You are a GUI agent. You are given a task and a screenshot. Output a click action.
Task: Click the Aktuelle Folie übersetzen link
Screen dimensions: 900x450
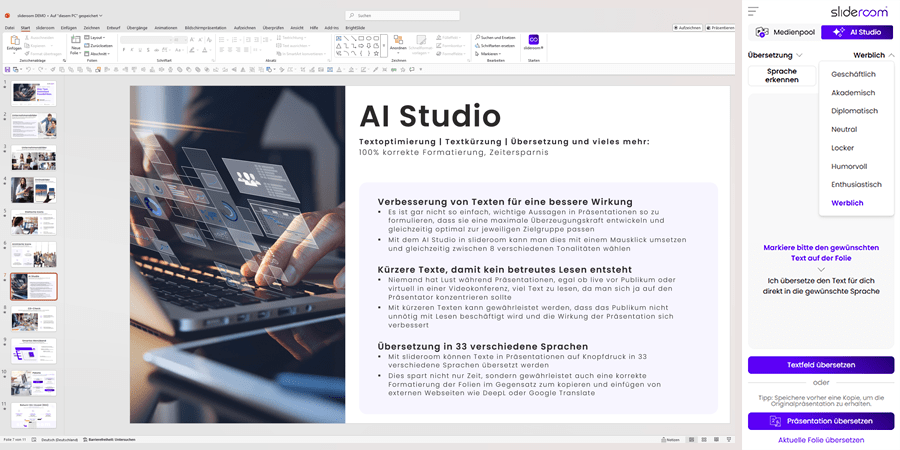pos(821,440)
